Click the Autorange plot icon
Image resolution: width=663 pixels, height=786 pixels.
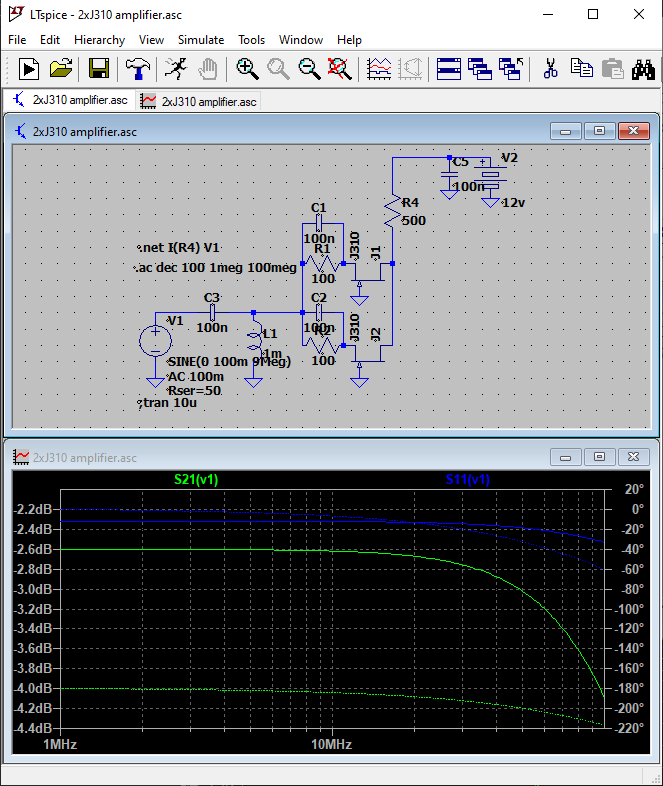pos(379,68)
